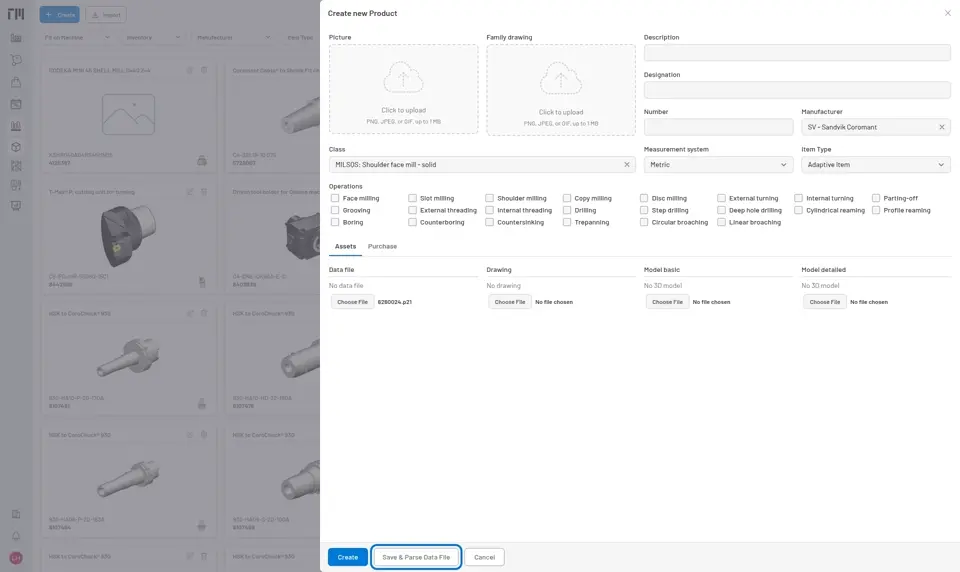Choose File for Model basic
This screenshot has width=960, height=572.
(667, 302)
